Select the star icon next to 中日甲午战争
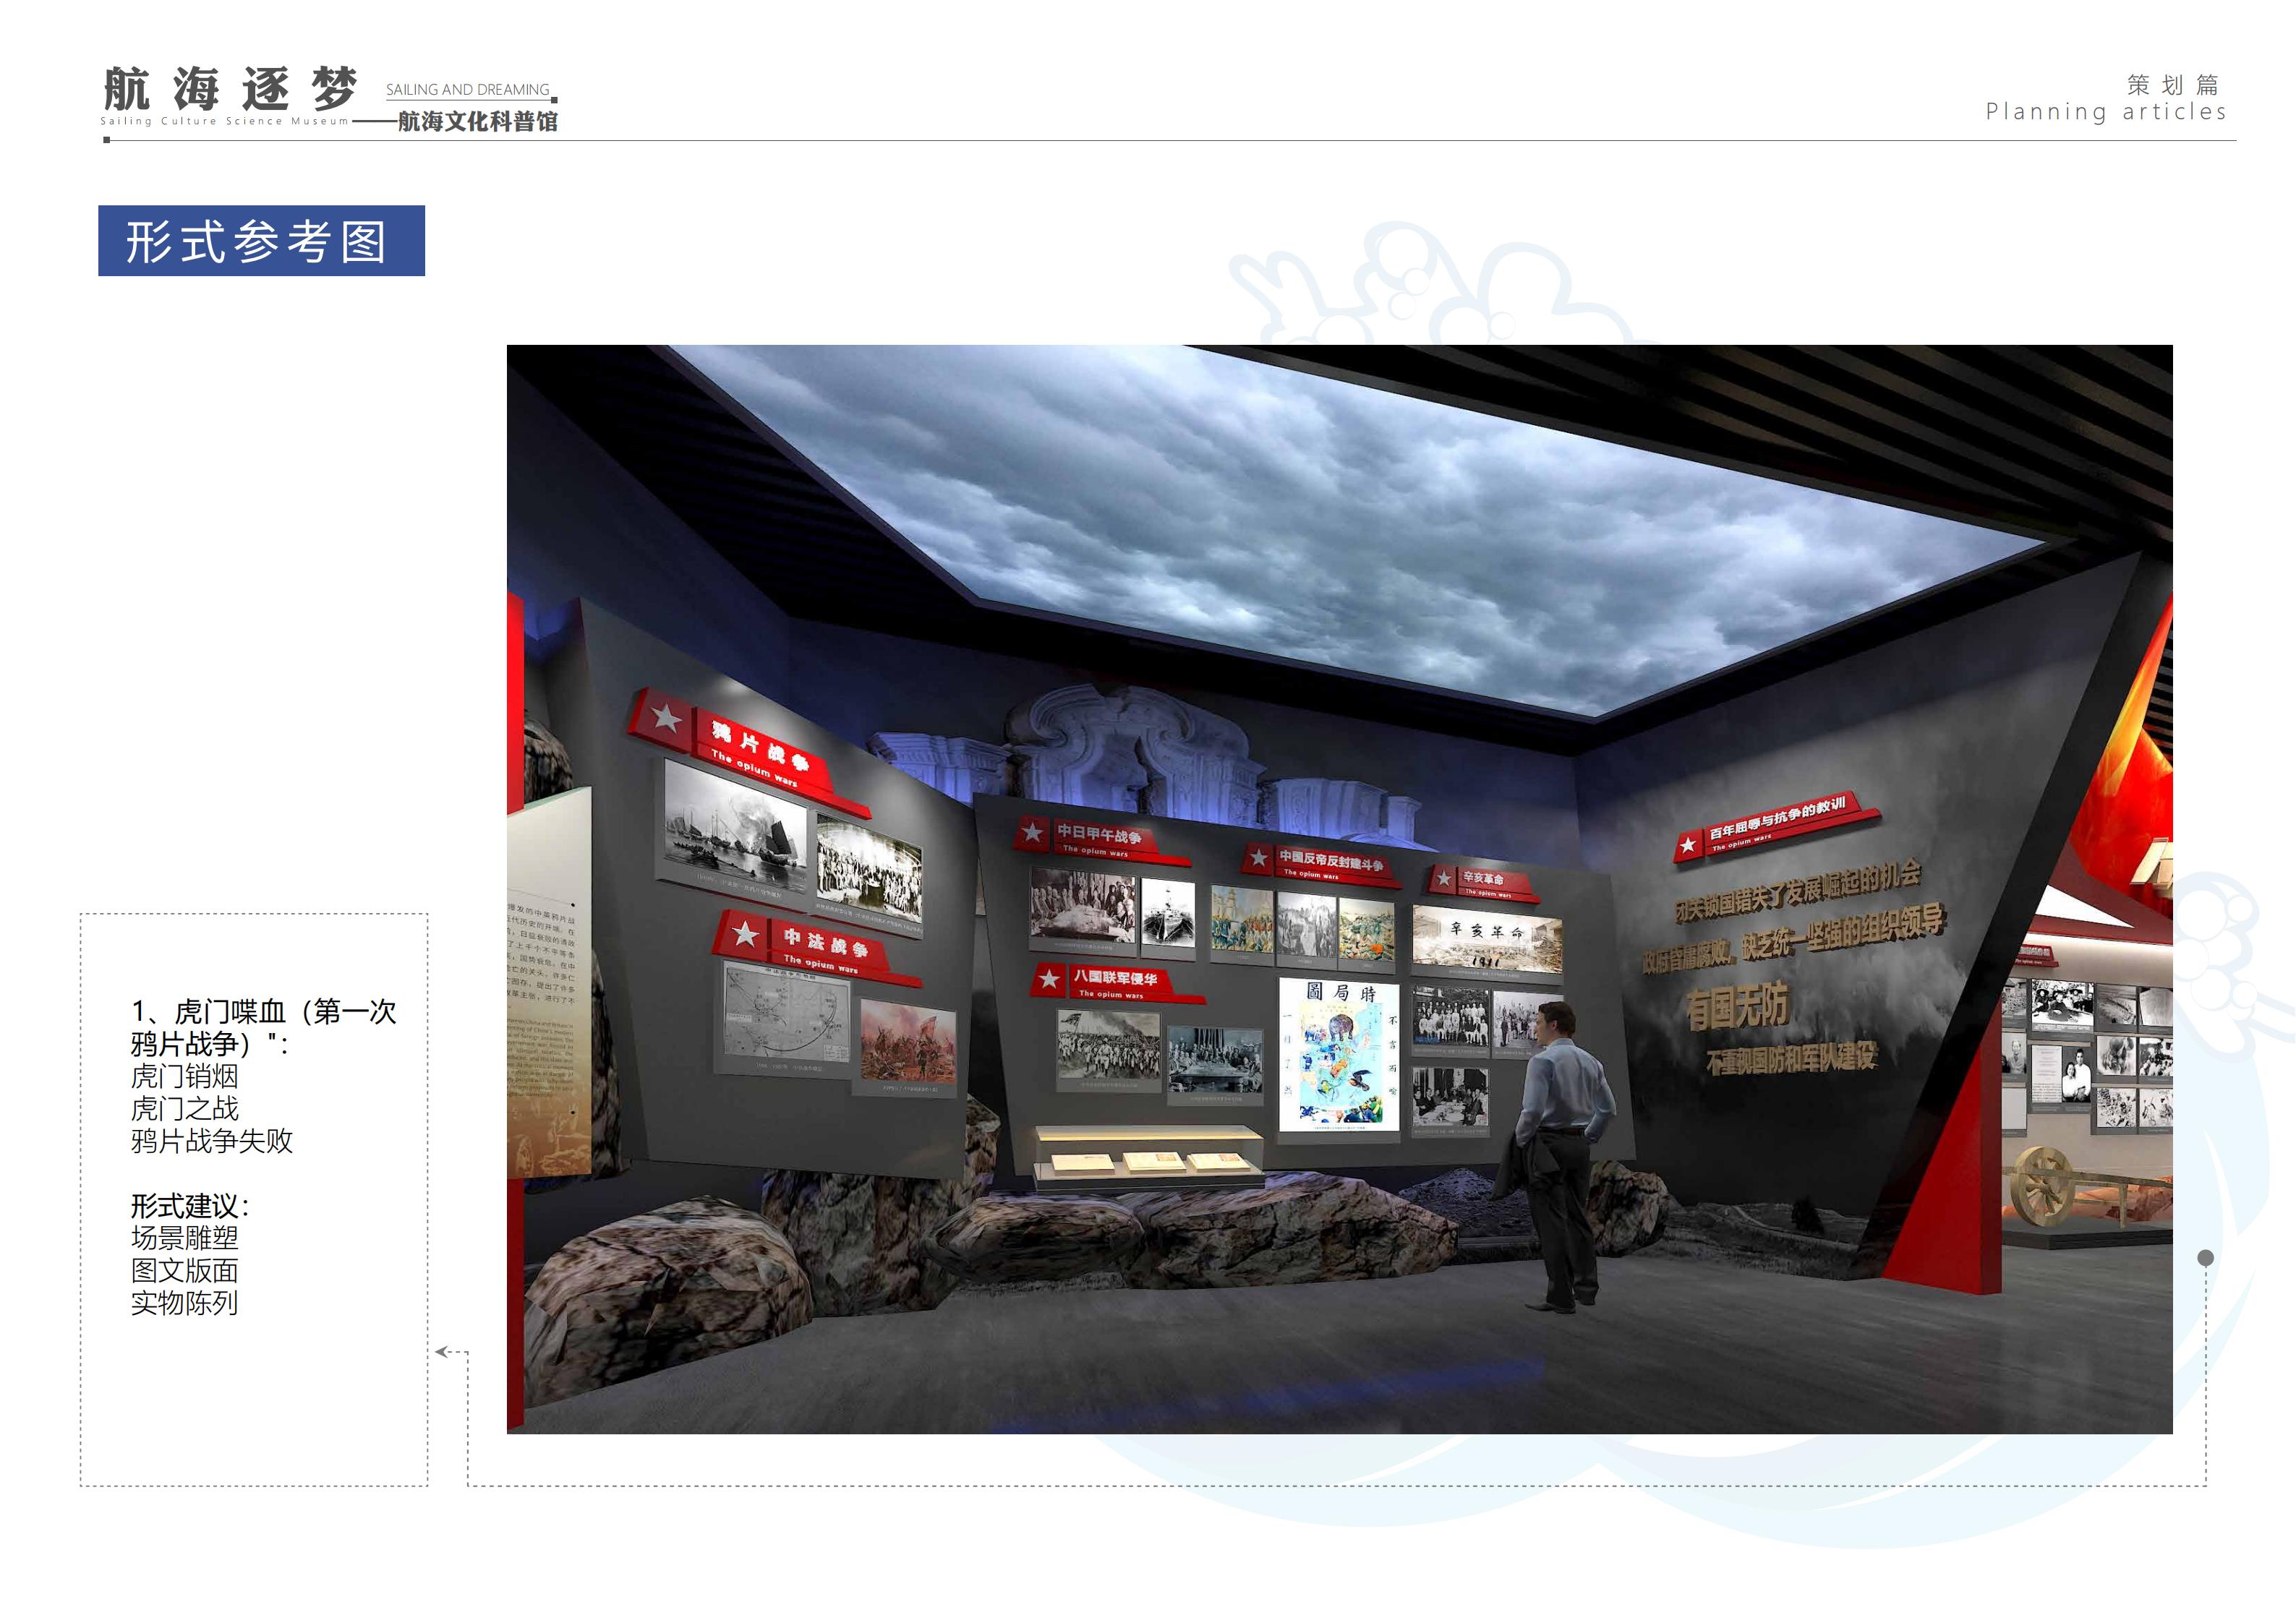The image size is (2296, 1623). tap(1033, 832)
